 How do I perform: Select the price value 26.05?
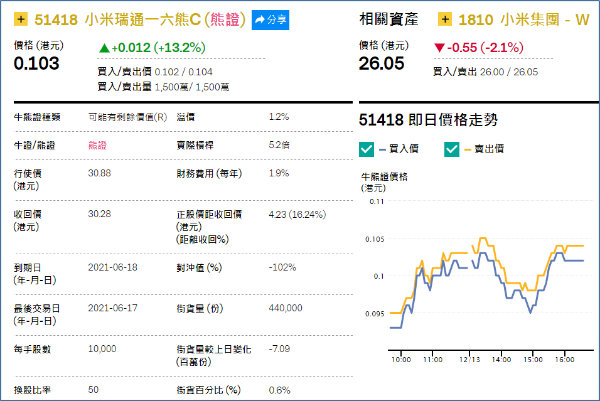tap(381, 64)
